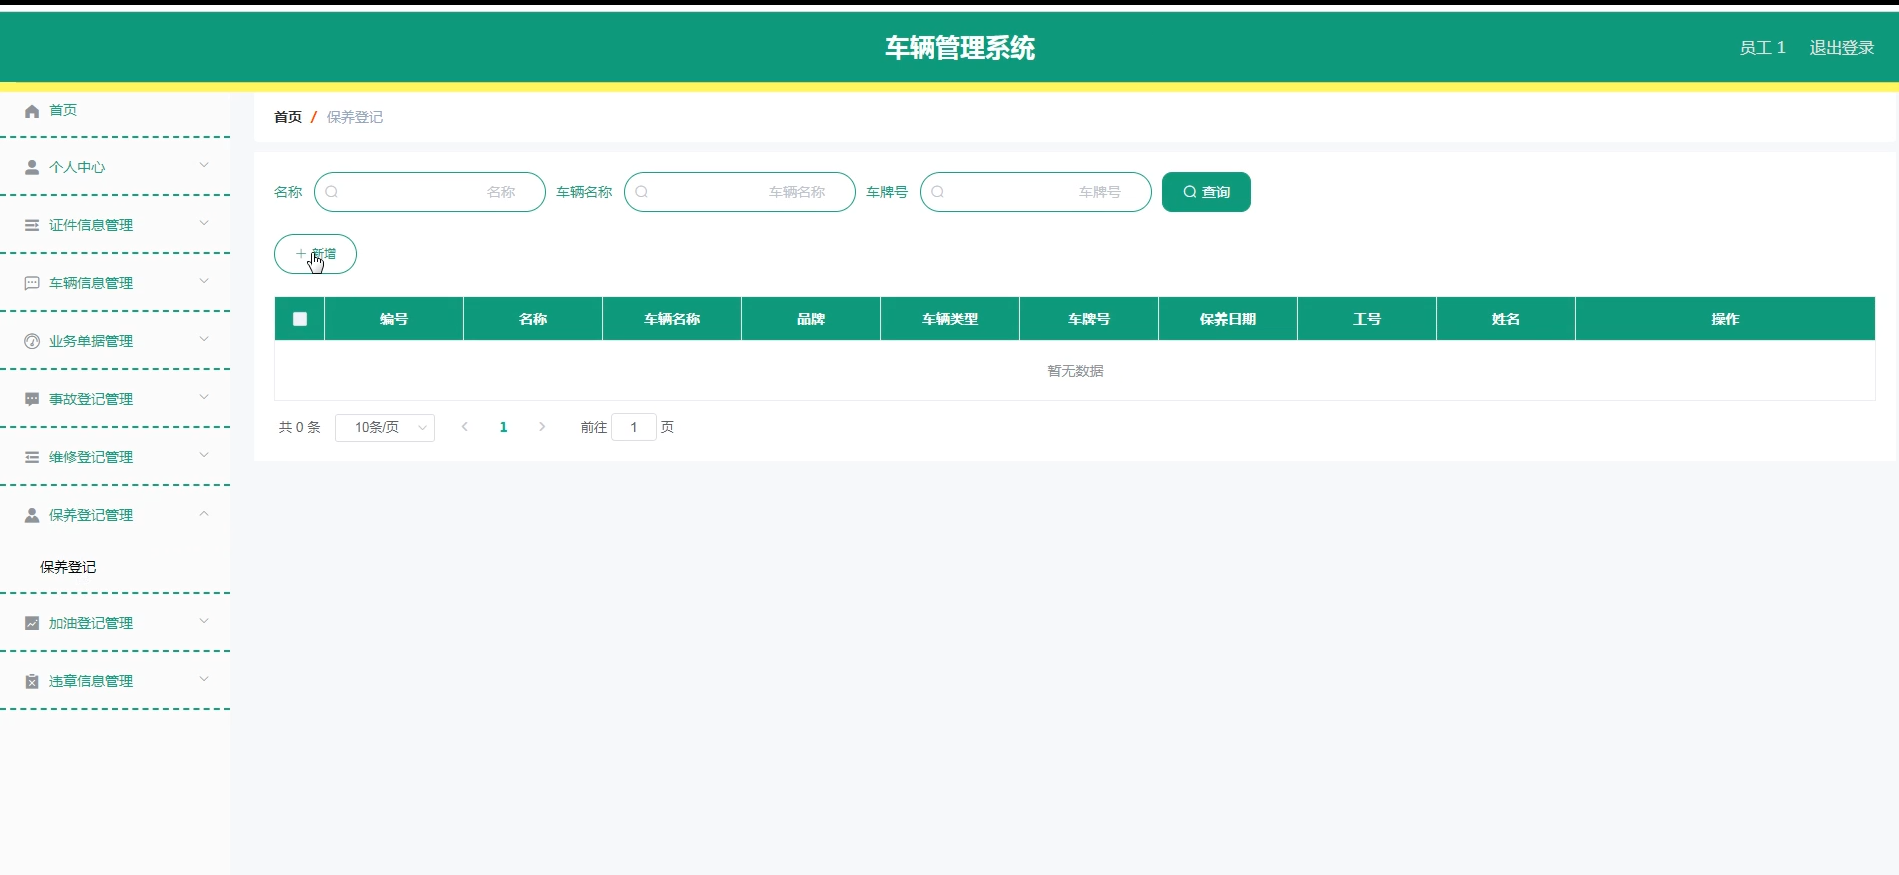Click the 暂无数据 empty table text

point(1075,371)
